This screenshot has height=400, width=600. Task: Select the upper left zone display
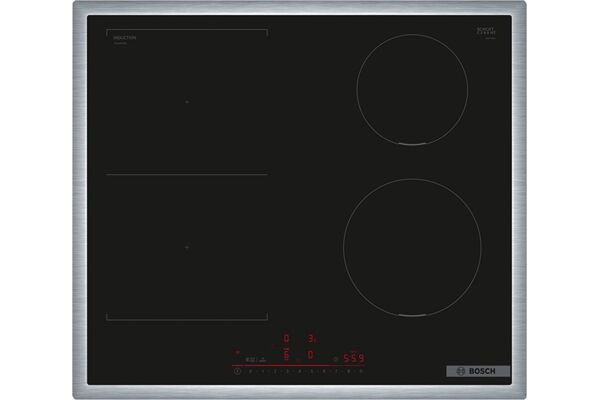click(286, 338)
